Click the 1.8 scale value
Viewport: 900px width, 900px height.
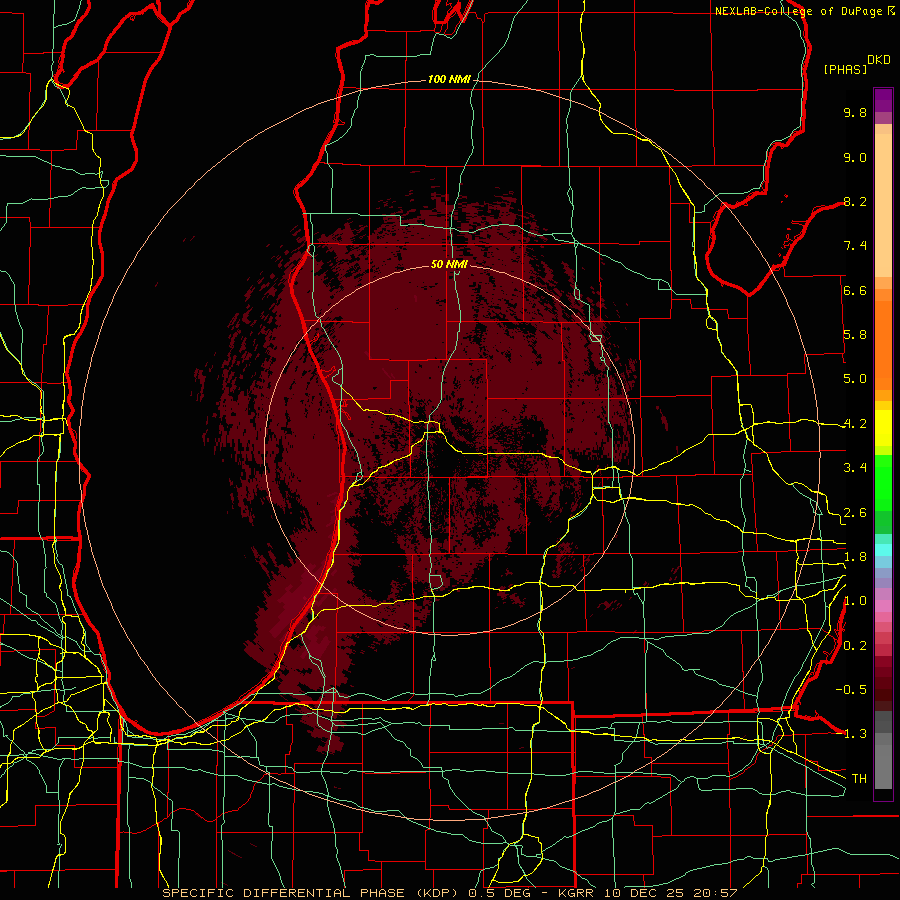click(855, 557)
